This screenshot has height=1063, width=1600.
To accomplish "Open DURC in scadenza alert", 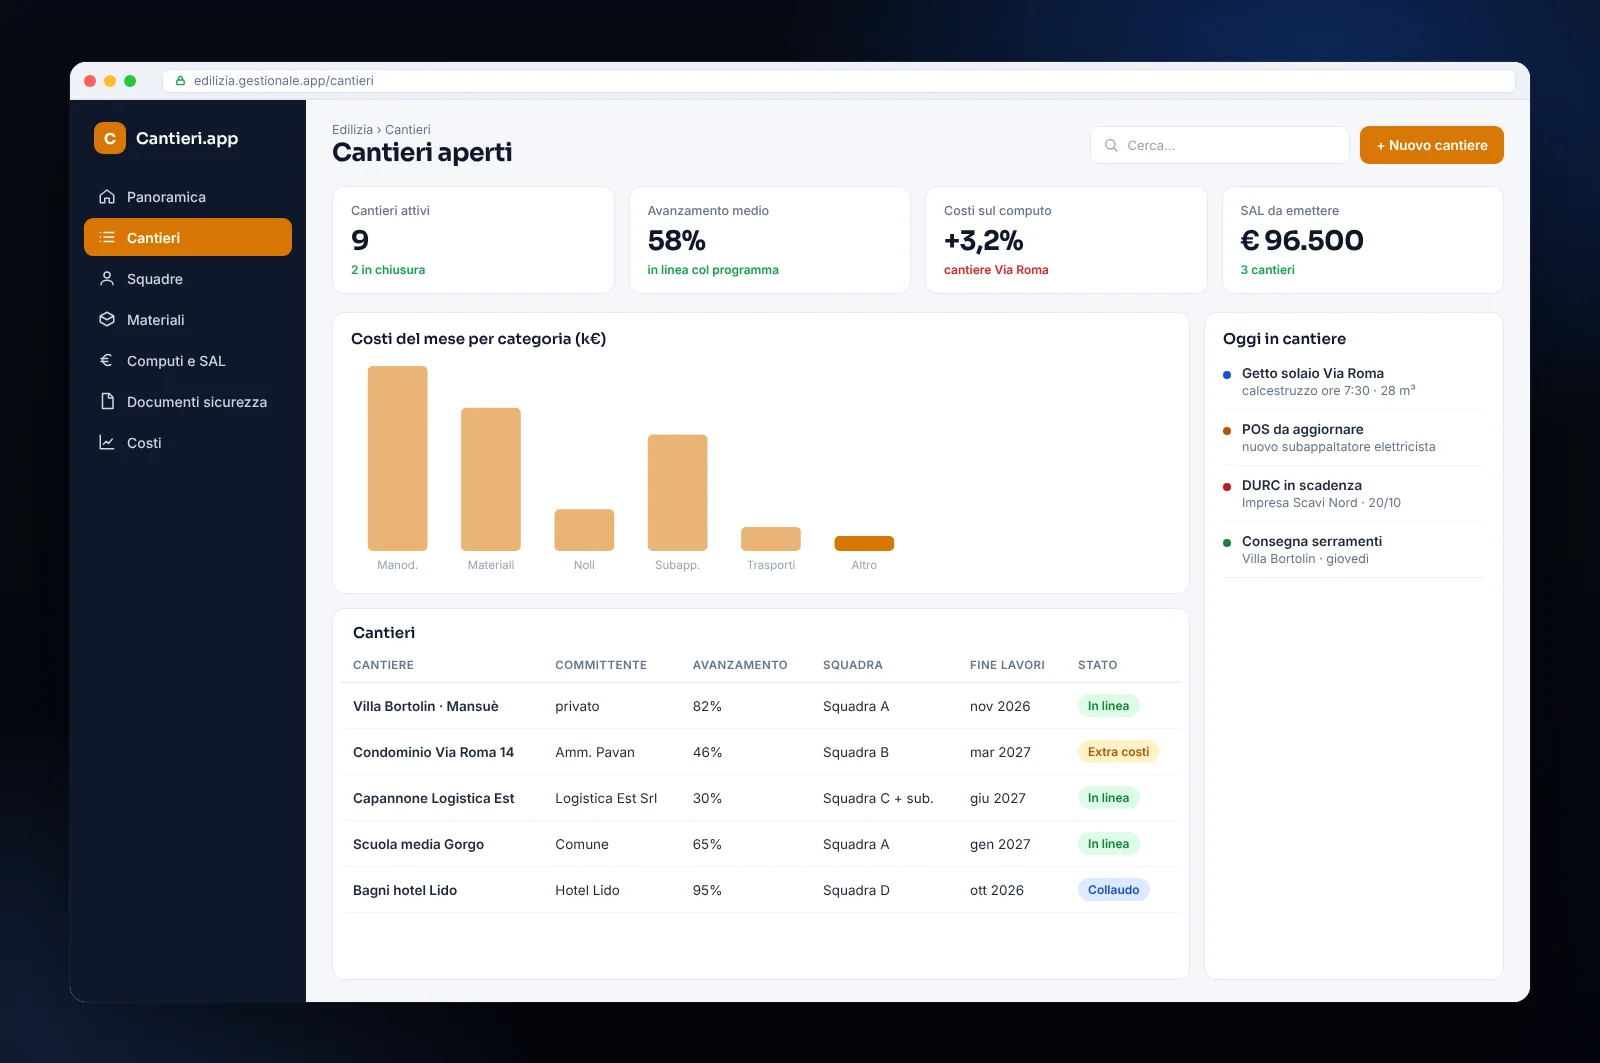I will (x=1353, y=493).
